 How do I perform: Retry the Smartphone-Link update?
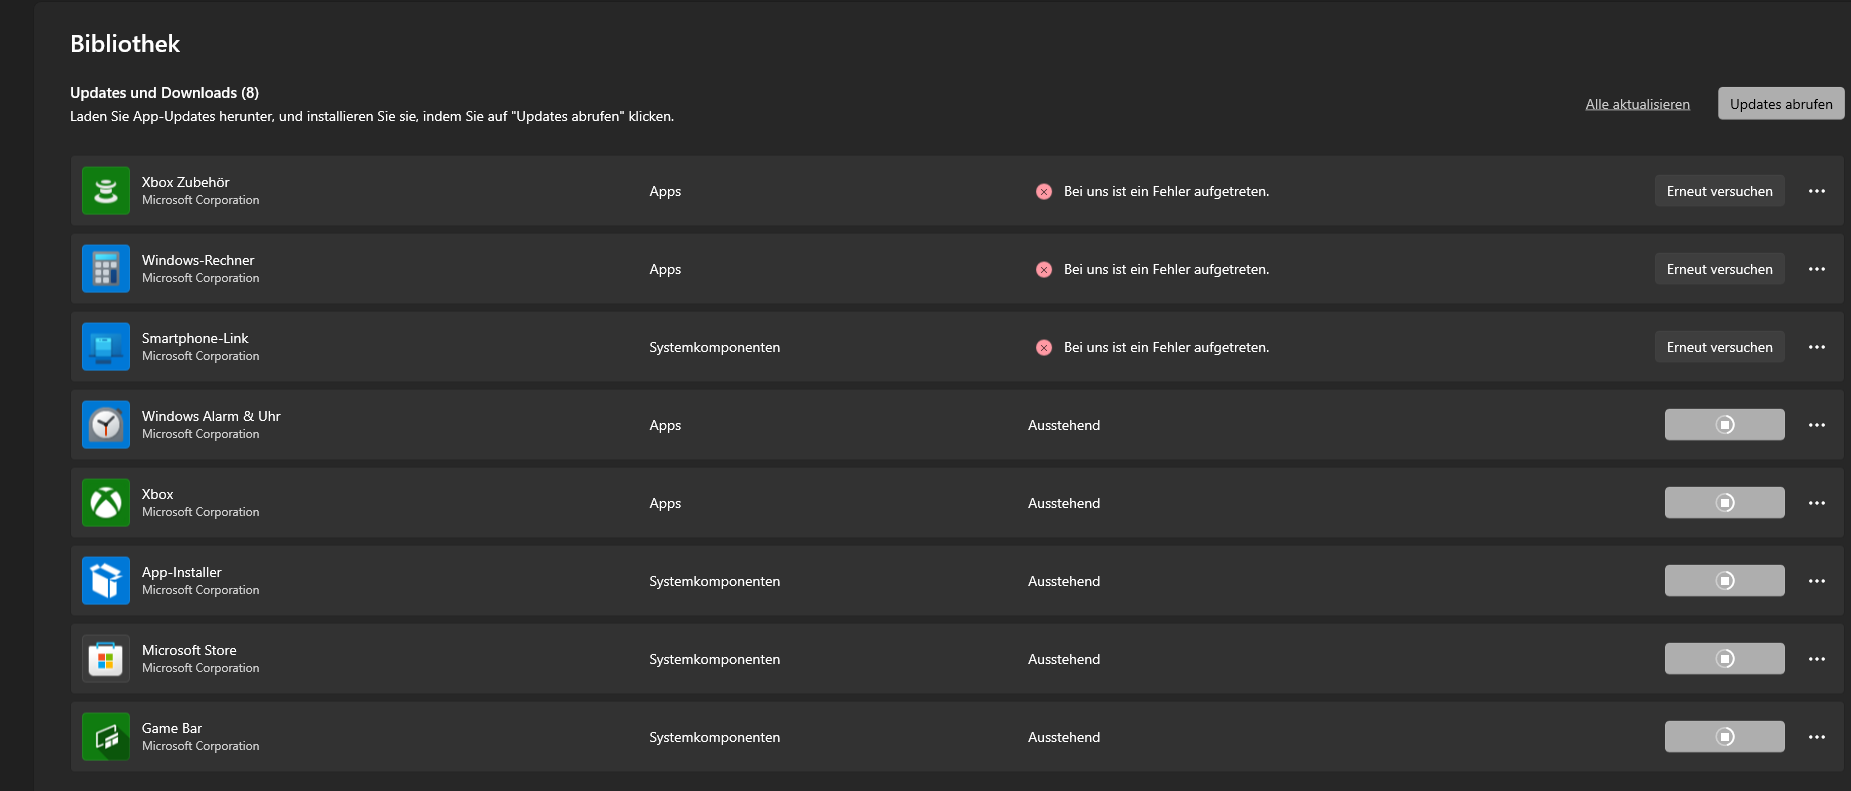(x=1719, y=347)
